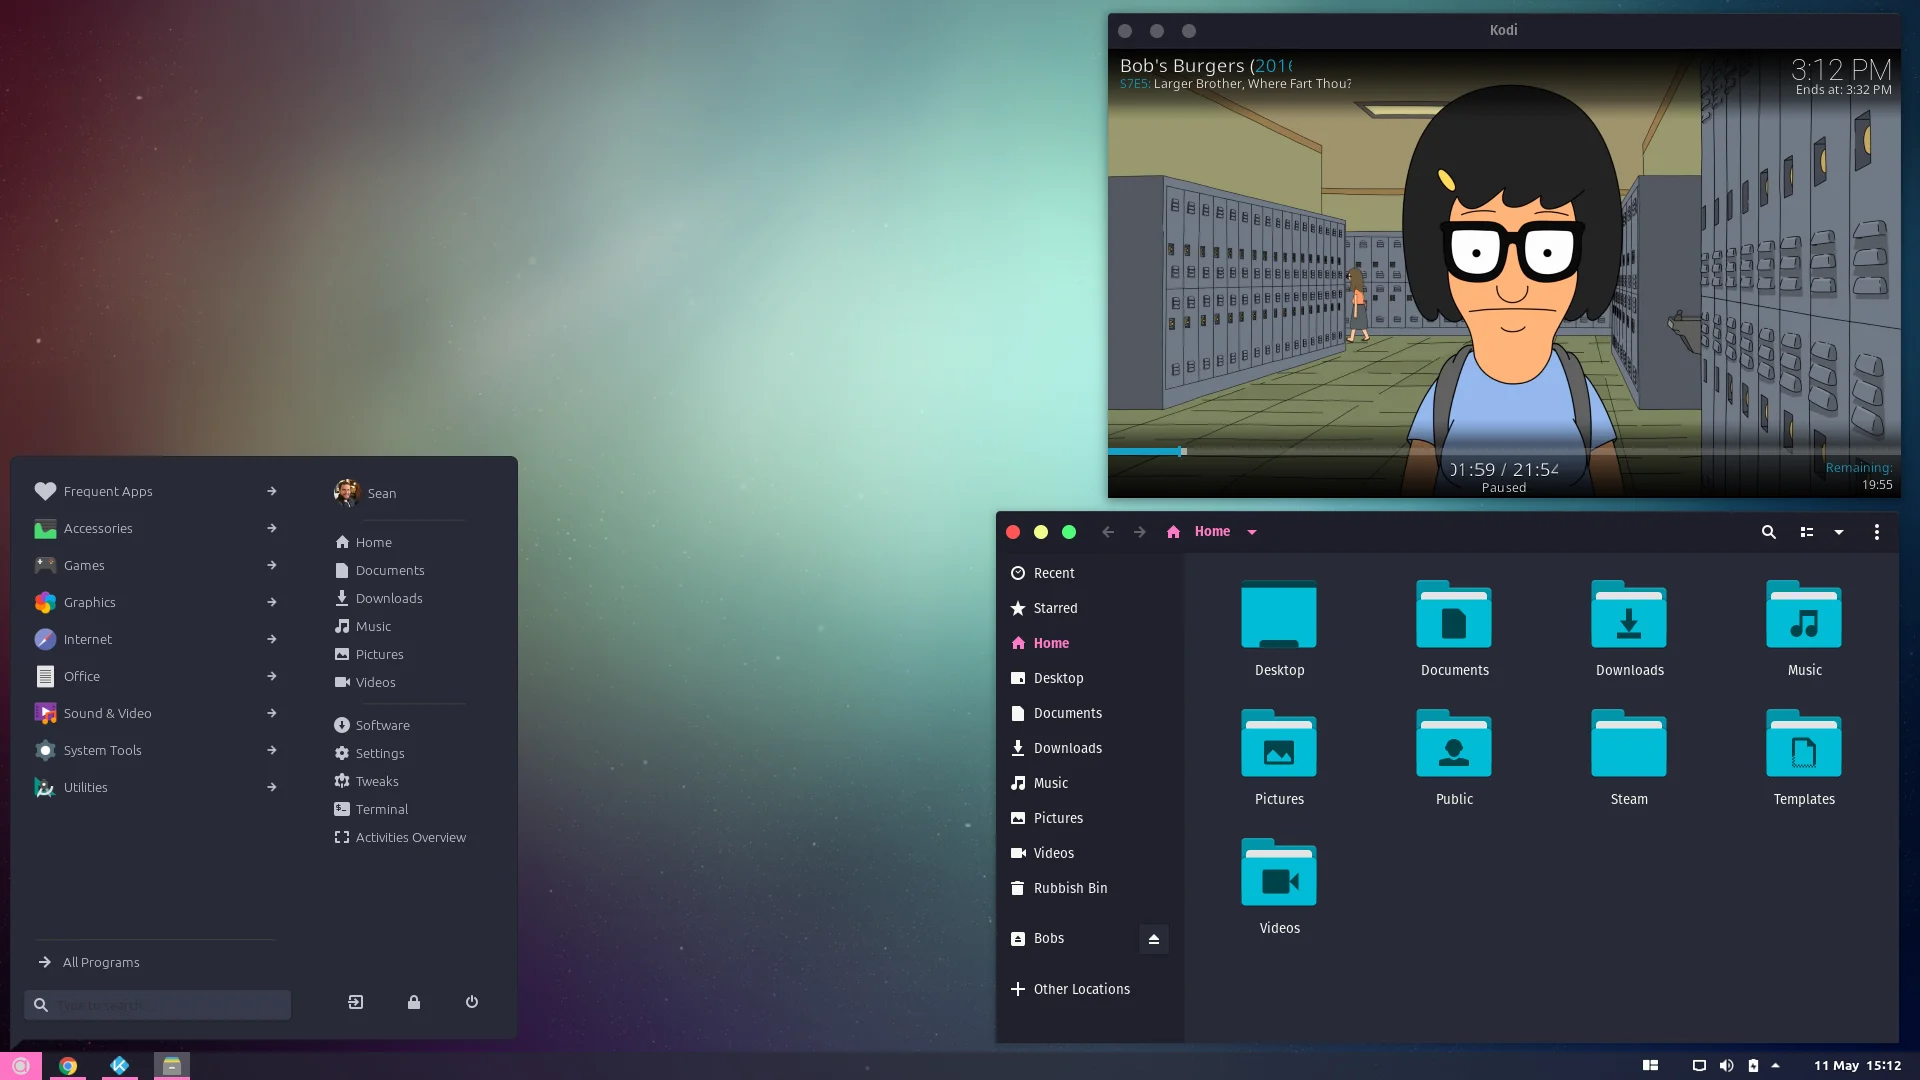This screenshot has width=1920, height=1080.
Task: Select Rubbish Bin in the sidebar
Action: click(1059, 888)
